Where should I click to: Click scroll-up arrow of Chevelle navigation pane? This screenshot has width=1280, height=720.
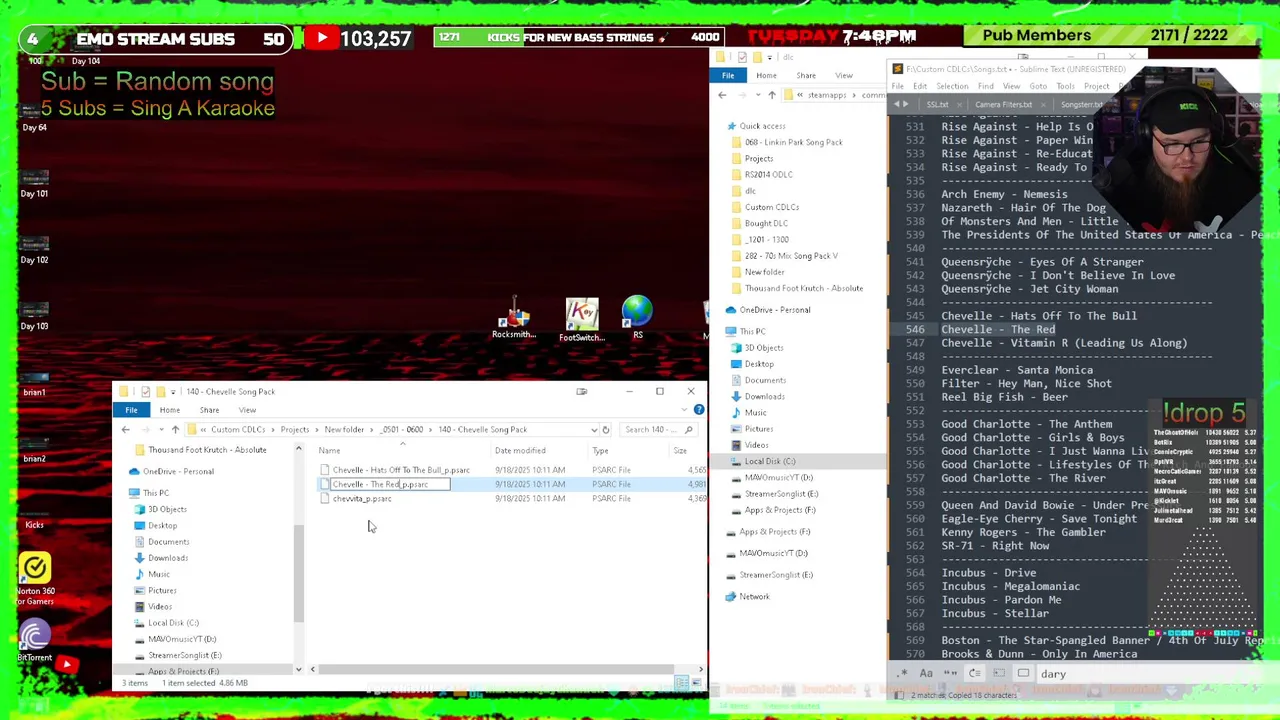click(298, 450)
